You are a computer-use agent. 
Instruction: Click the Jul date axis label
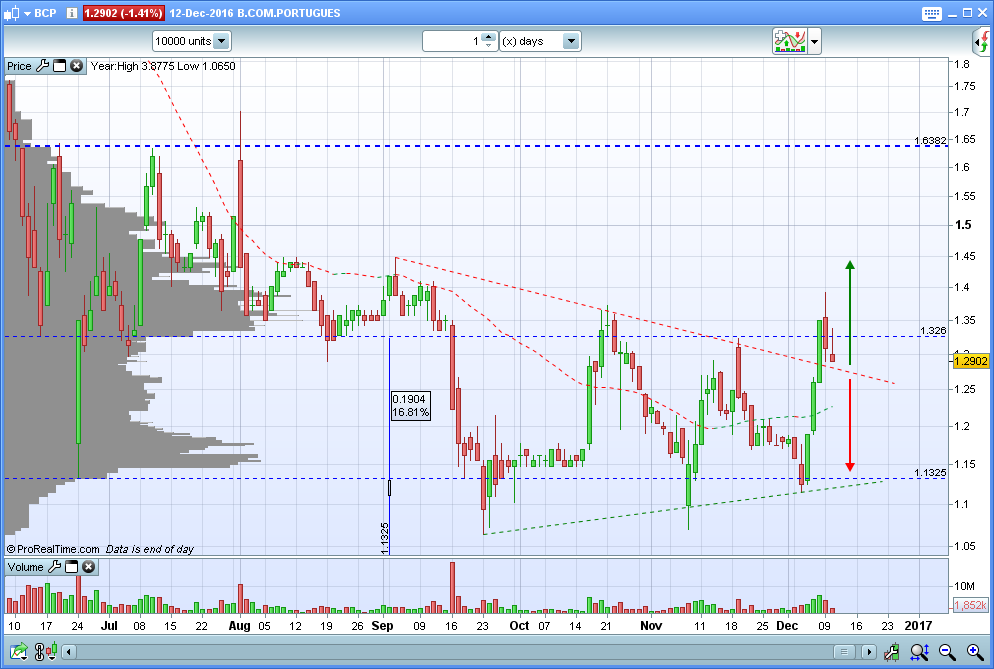pos(110,626)
